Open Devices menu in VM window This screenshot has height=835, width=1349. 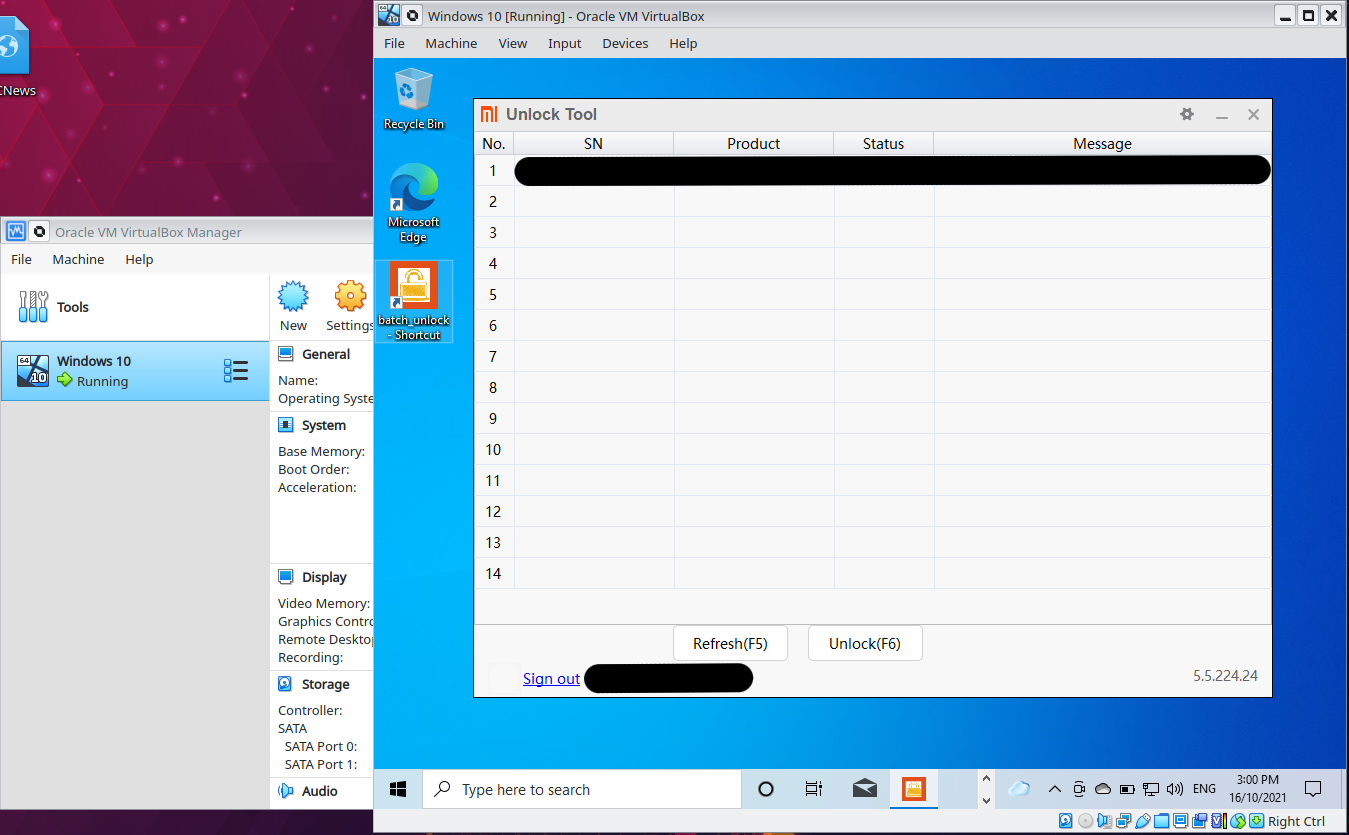click(625, 43)
